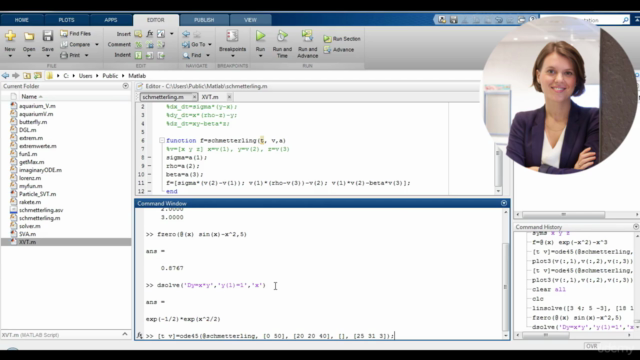This screenshot has width=640, height=360.
Task: Click Browse for folder icon
Action: click(38, 76)
